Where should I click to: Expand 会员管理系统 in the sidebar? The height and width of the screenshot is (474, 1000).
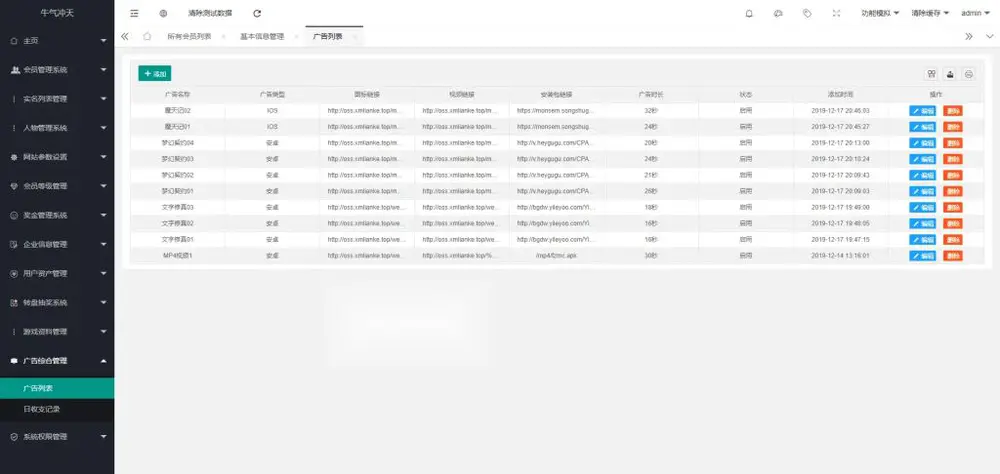click(x=57, y=70)
